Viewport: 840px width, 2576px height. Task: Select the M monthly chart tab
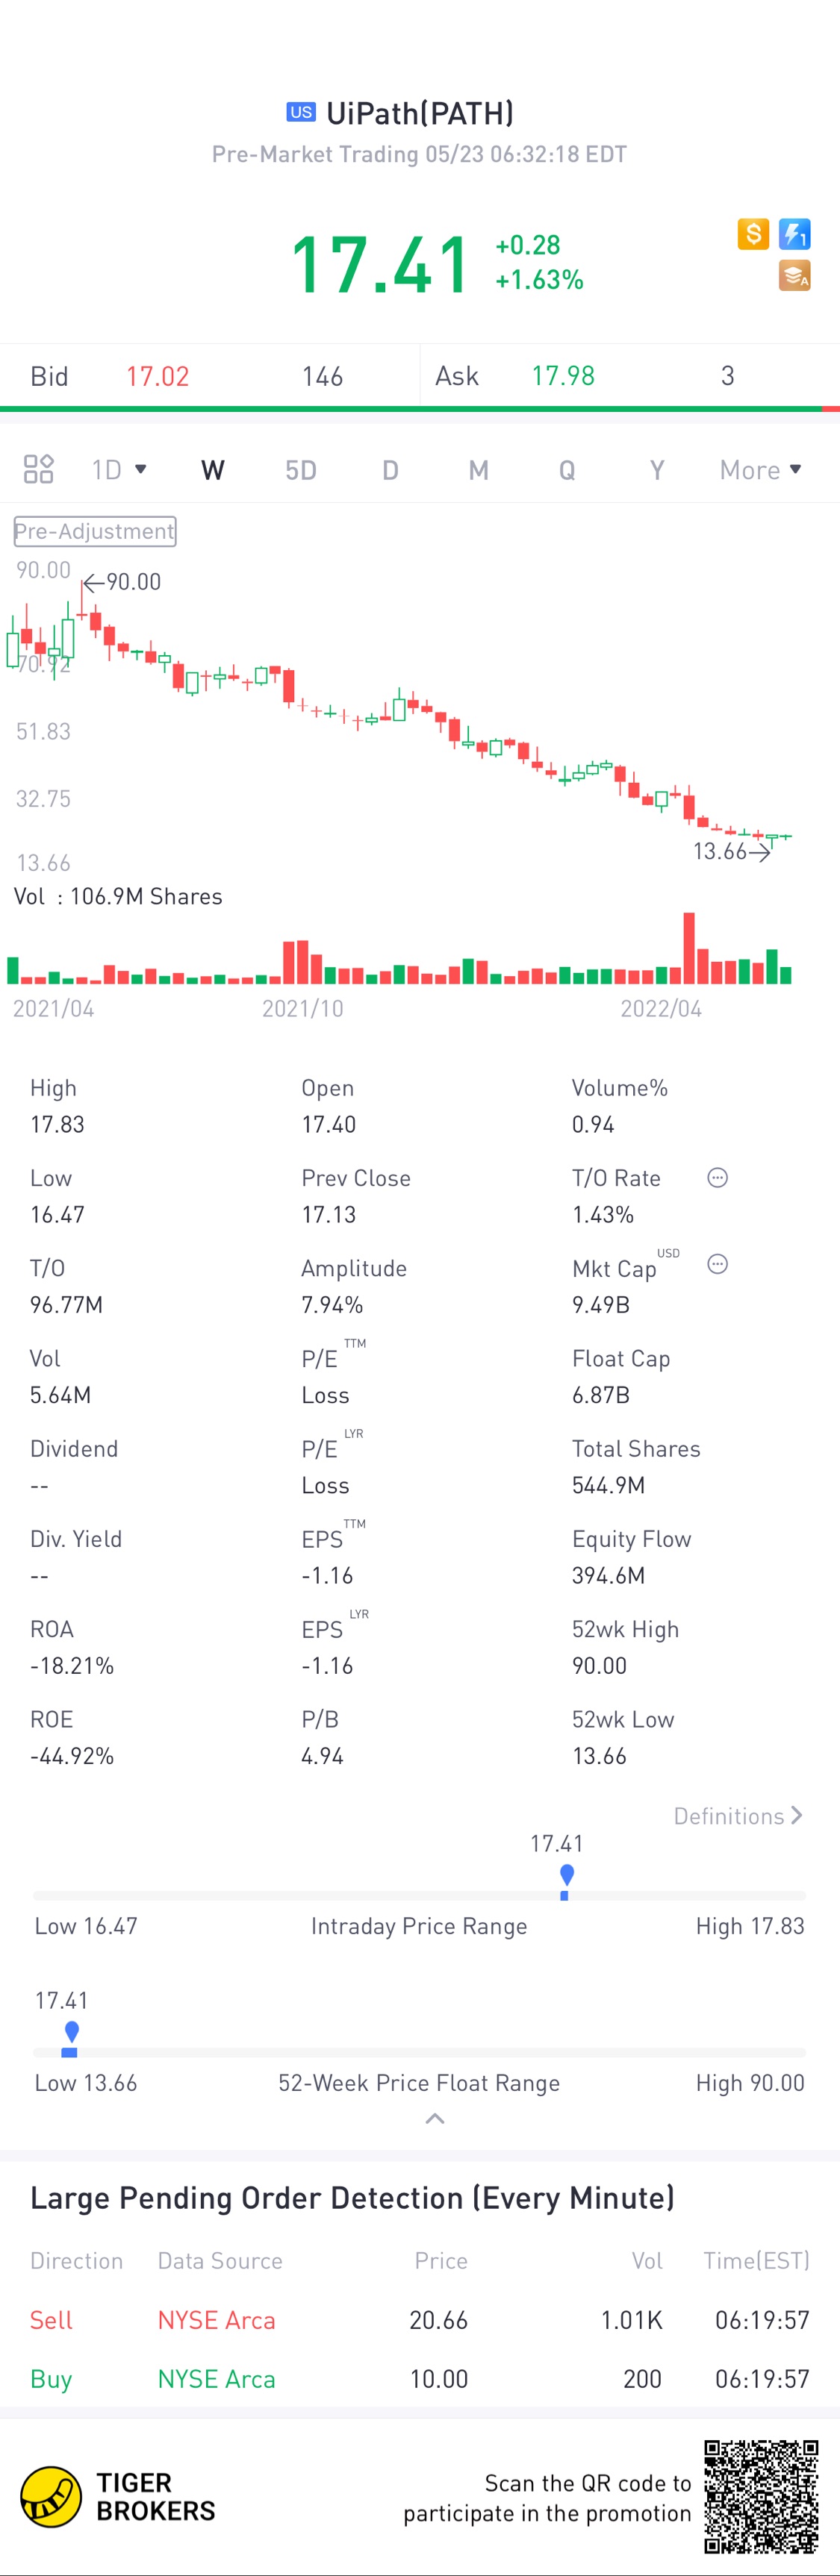[x=479, y=470]
